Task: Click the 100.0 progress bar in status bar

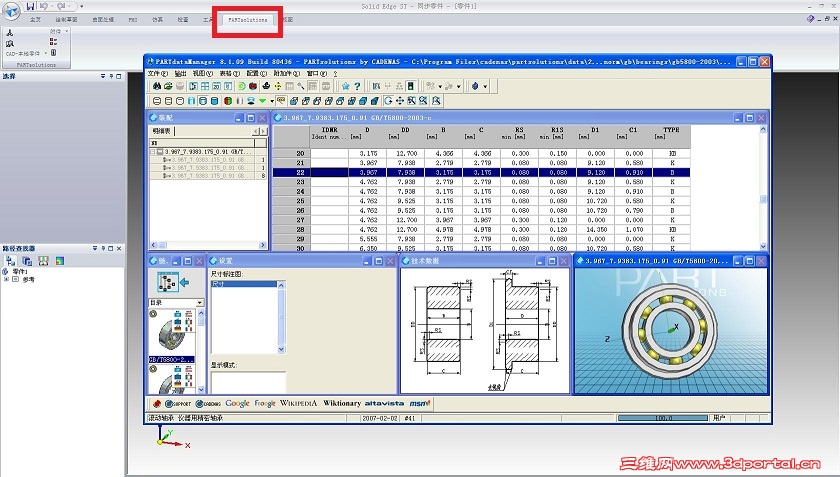Action: pos(663,418)
